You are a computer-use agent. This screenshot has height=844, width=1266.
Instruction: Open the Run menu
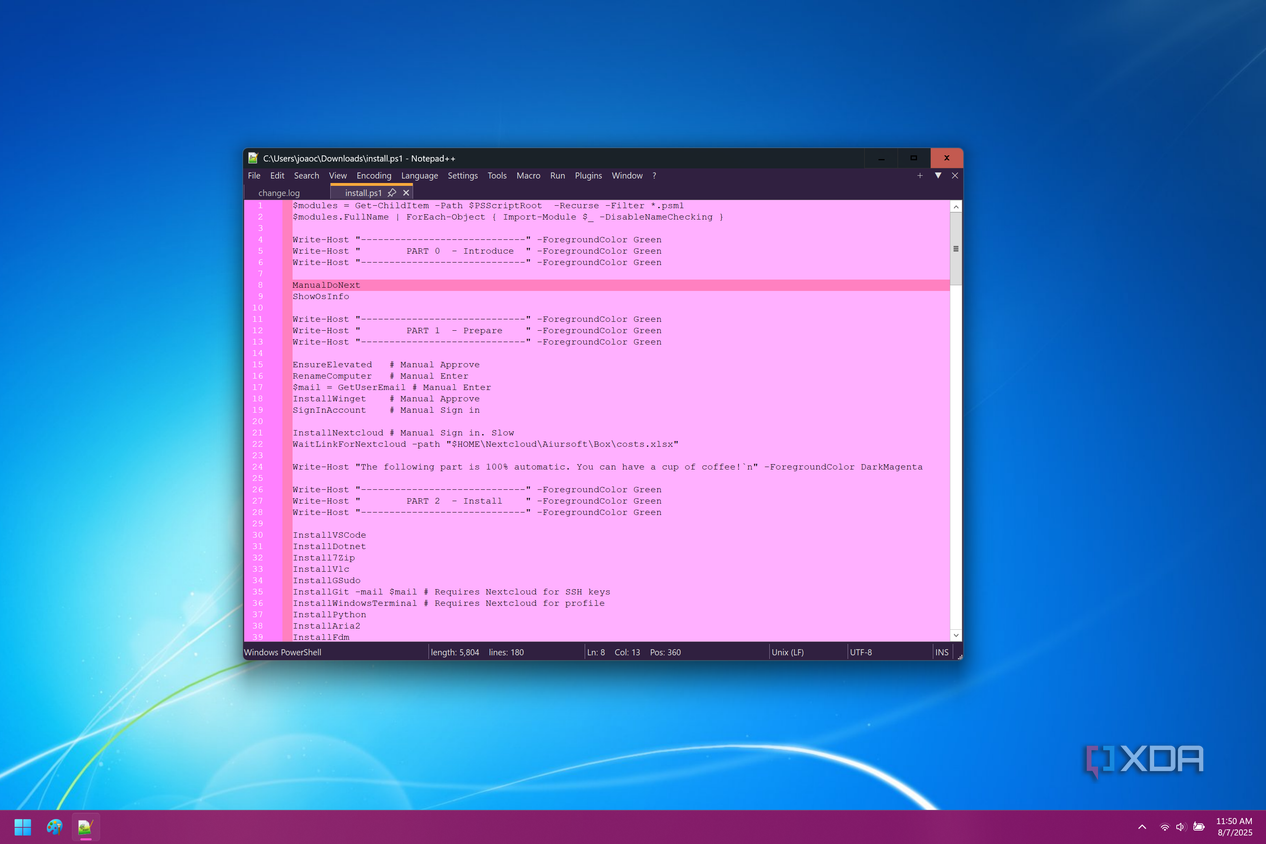(x=557, y=176)
